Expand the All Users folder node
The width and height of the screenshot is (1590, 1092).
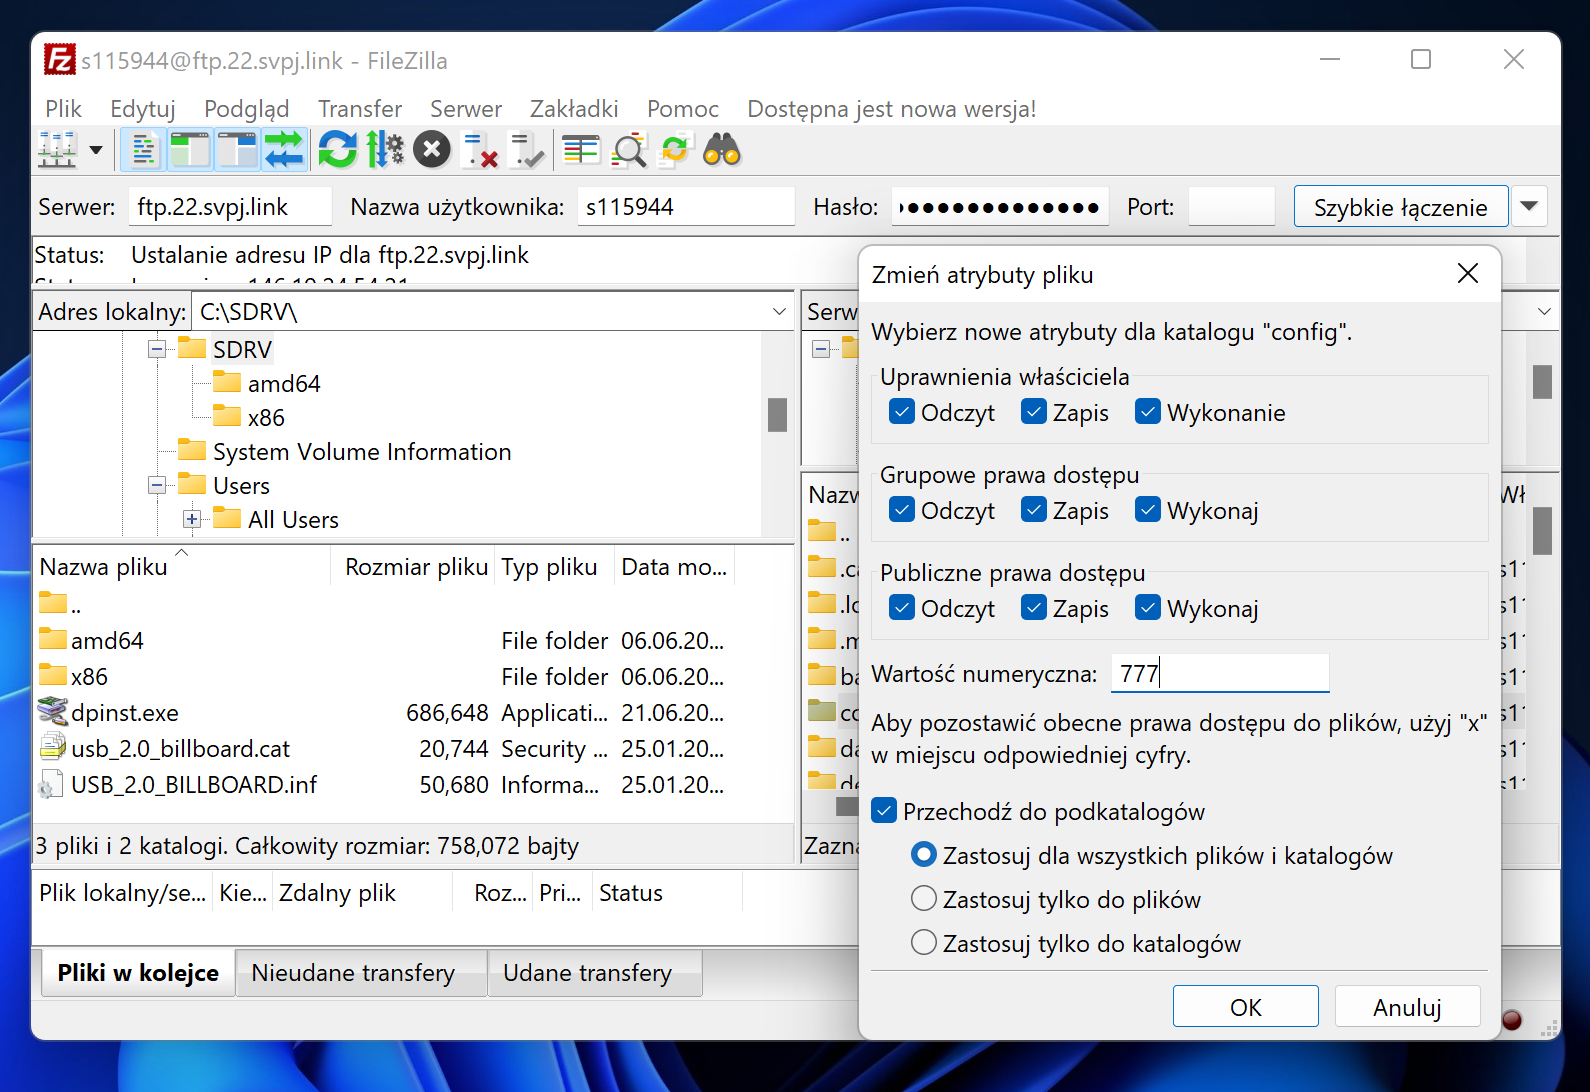pos(192,520)
